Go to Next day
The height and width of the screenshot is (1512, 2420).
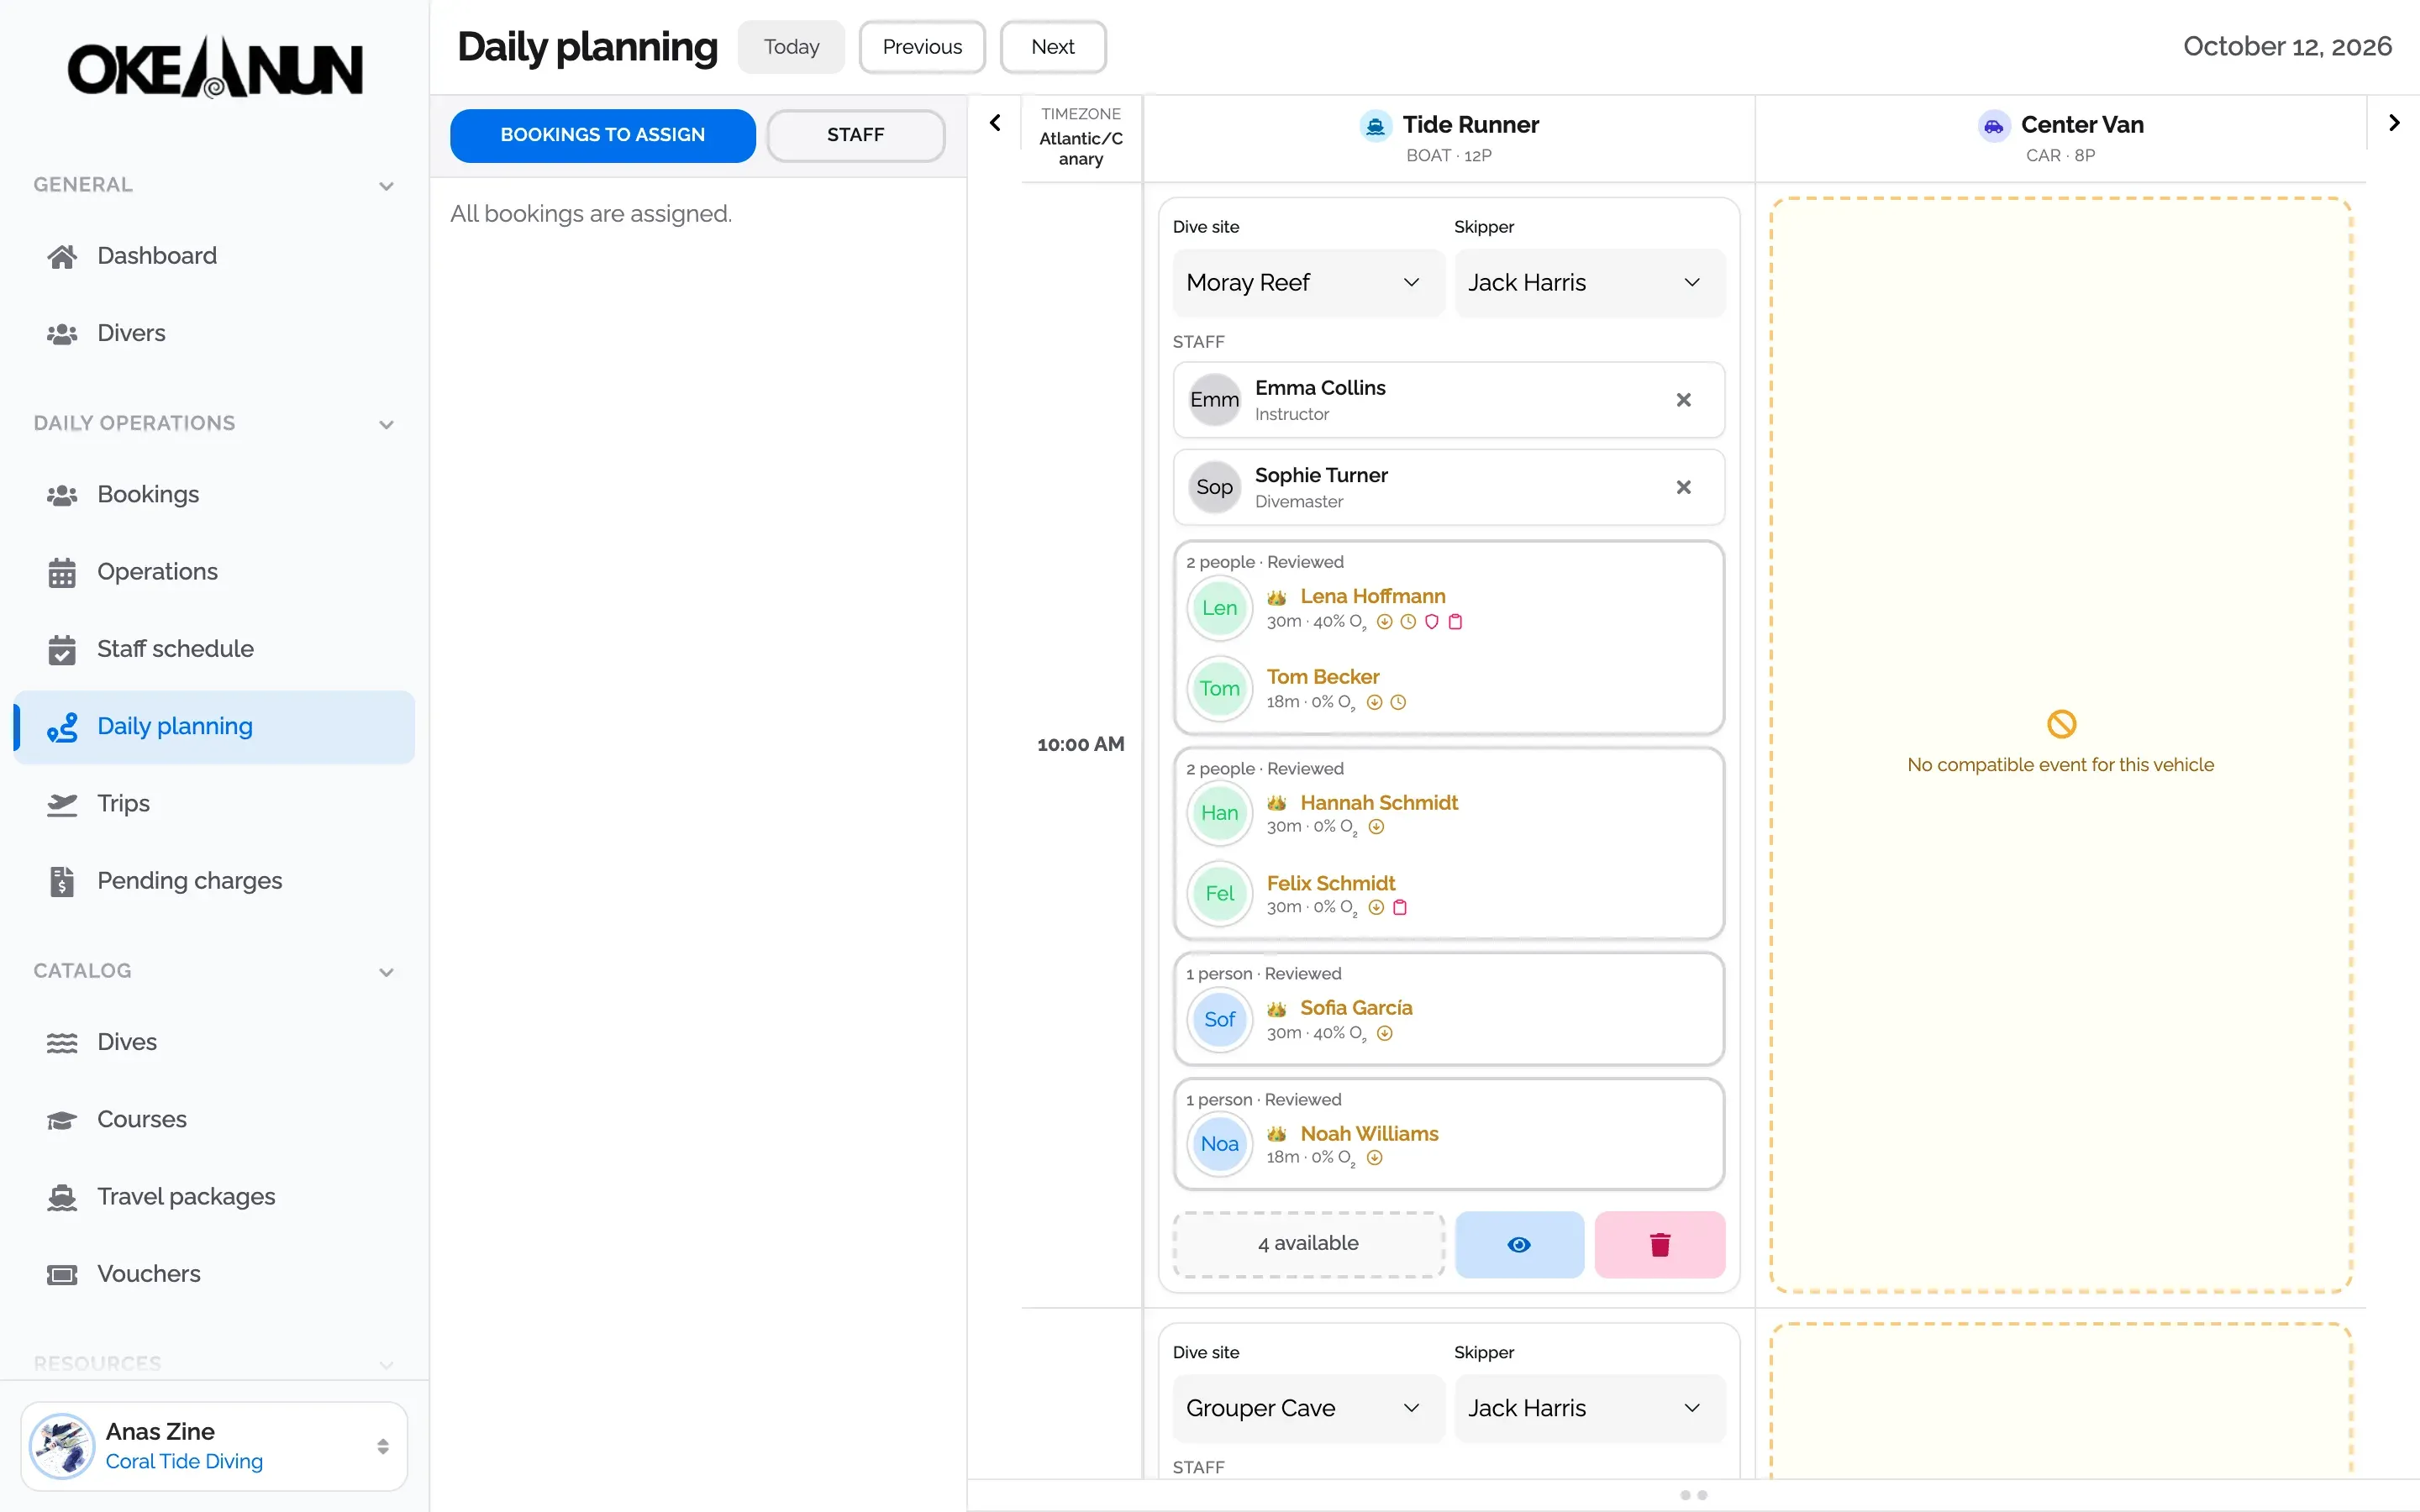coord(1053,47)
